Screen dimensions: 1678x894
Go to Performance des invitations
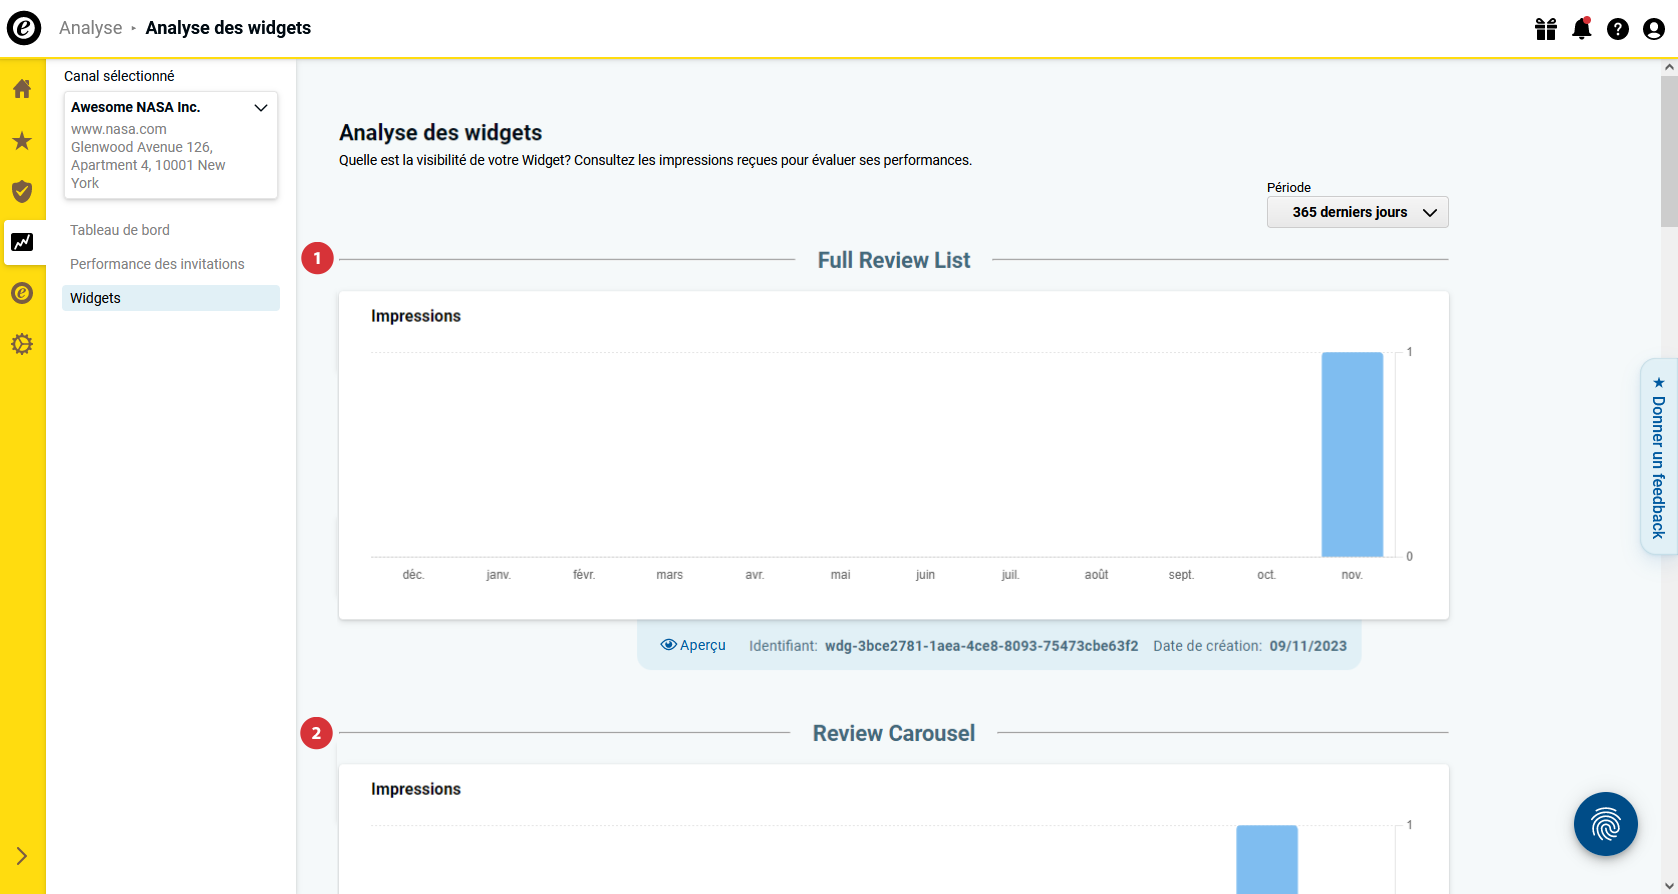[x=157, y=264]
